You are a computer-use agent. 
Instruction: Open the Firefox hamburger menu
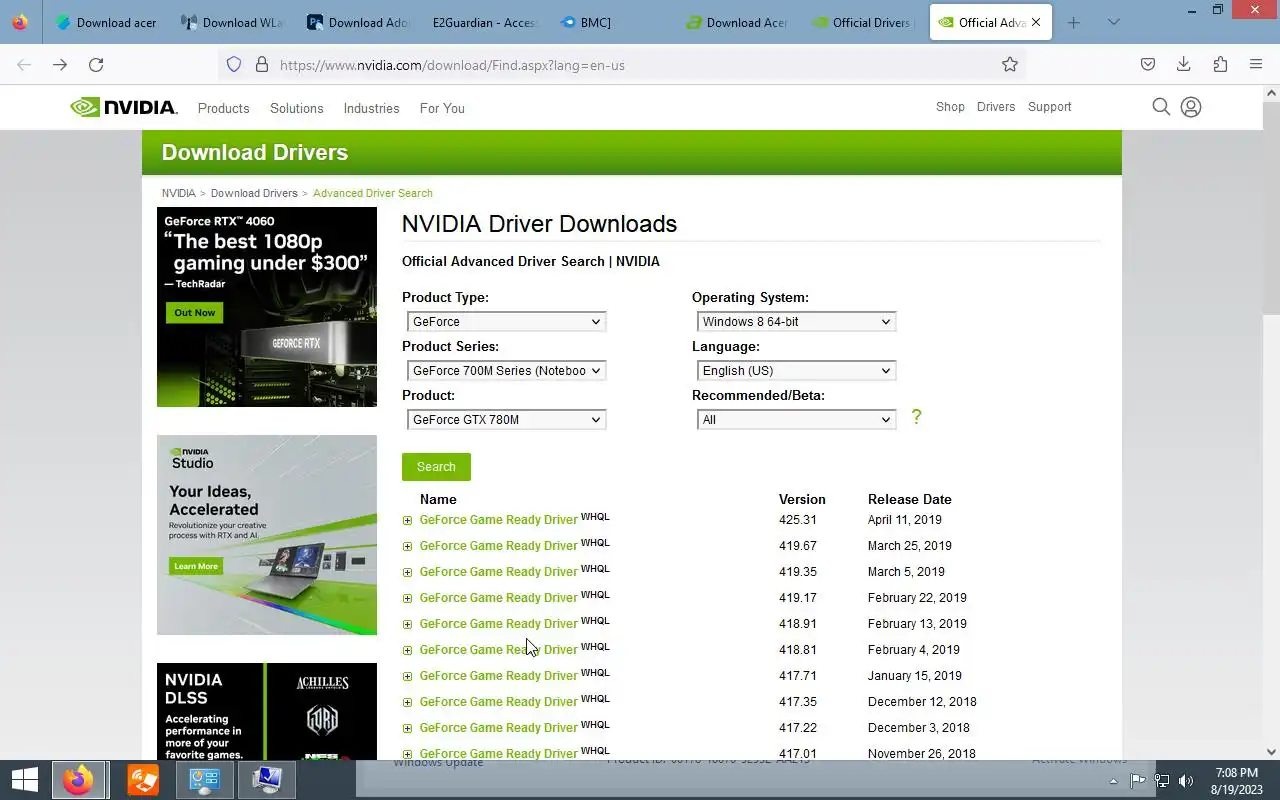point(1256,64)
